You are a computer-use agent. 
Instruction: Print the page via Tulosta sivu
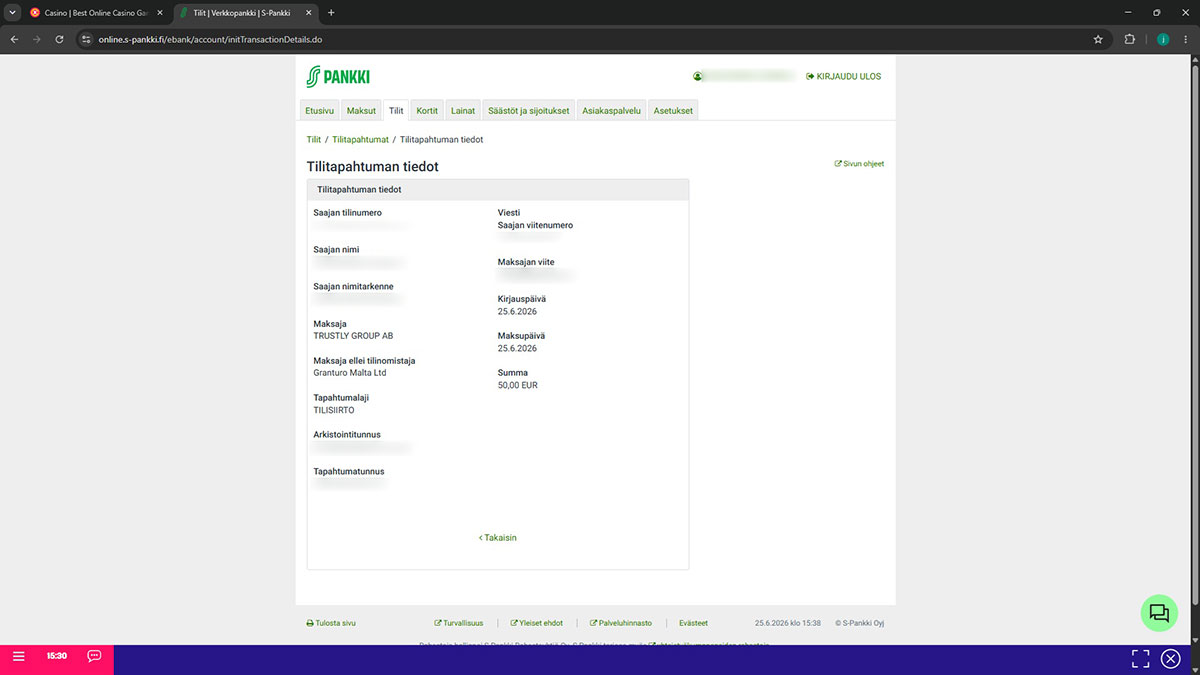click(x=331, y=623)
